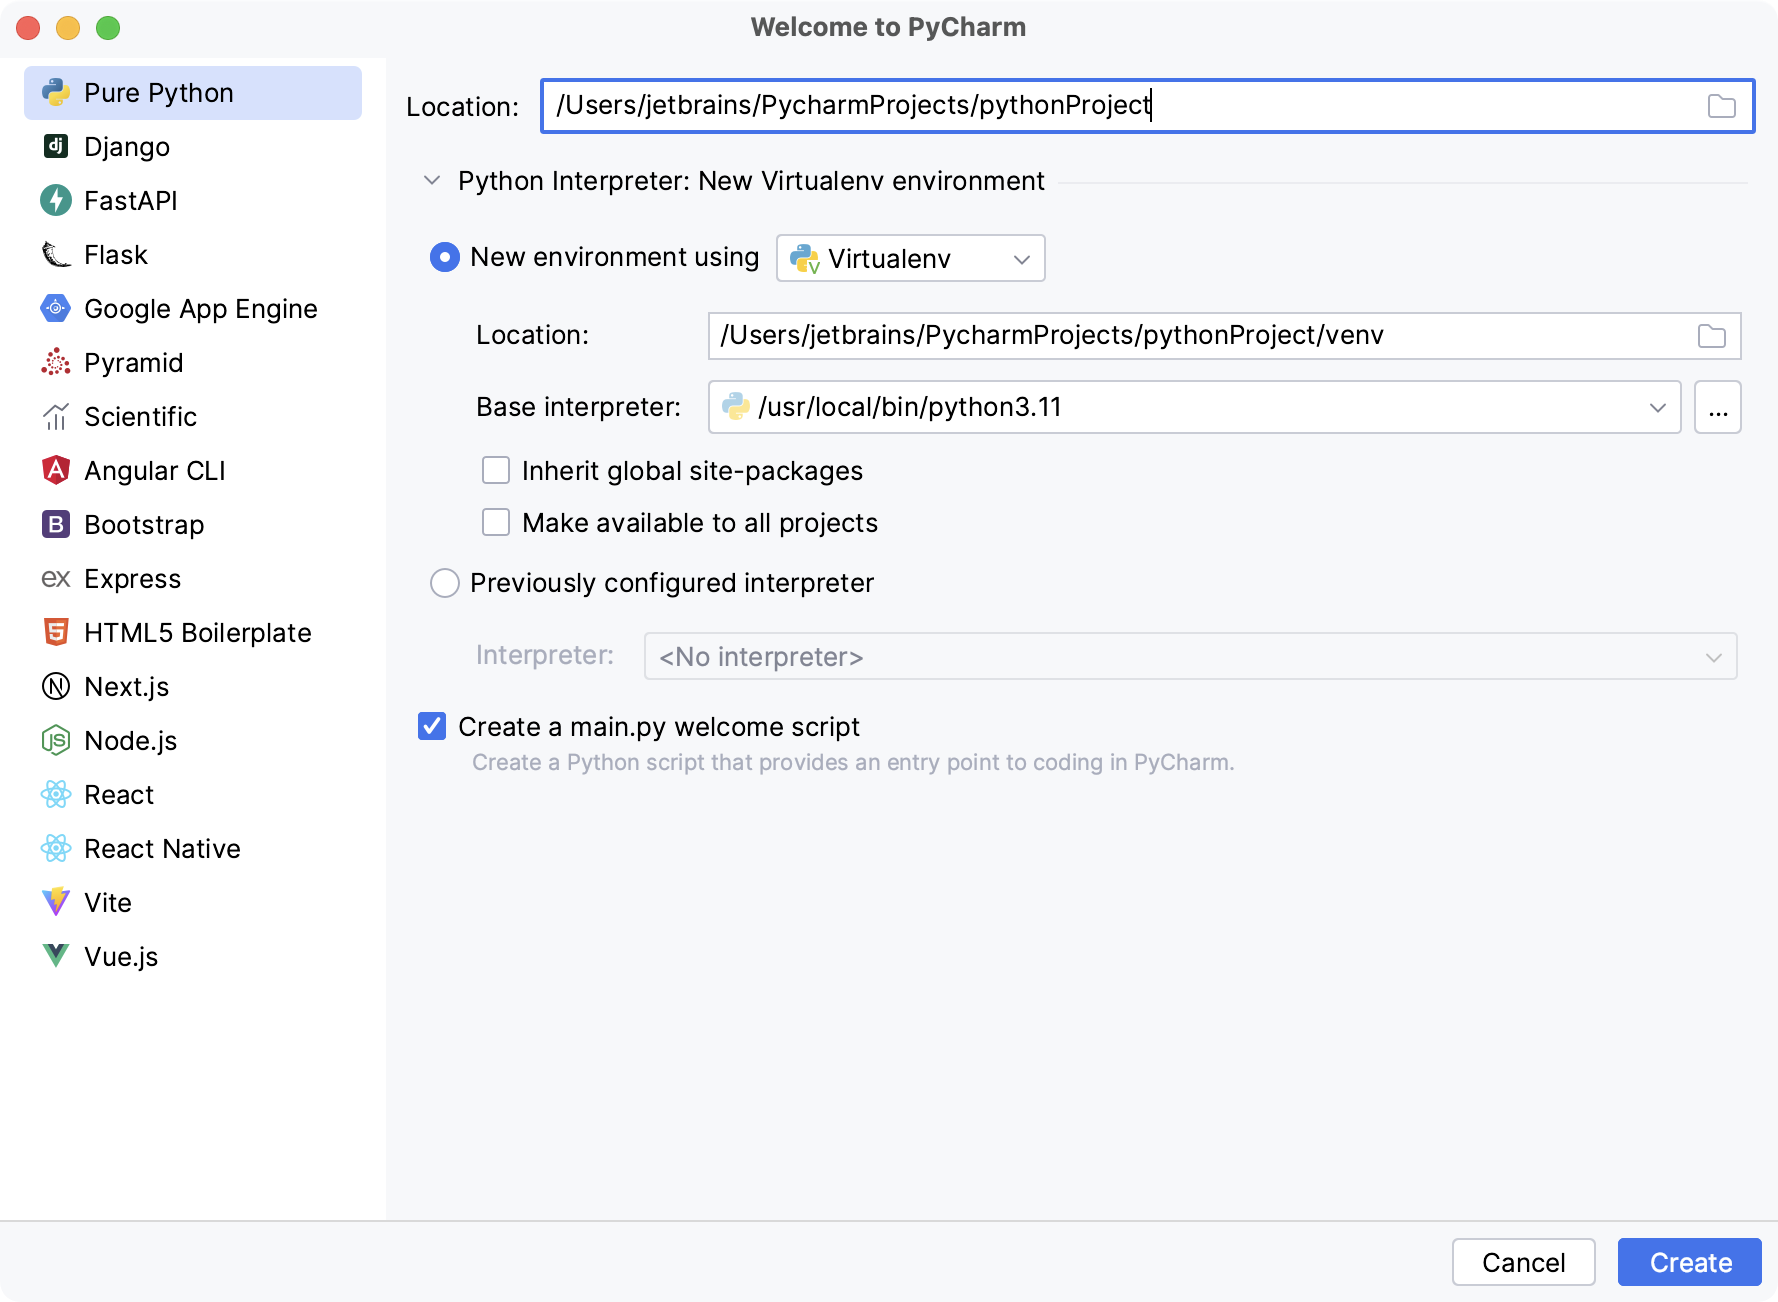1778x1302 pixels.
Task: Select the Scientific chart icon
Action: 56,417
